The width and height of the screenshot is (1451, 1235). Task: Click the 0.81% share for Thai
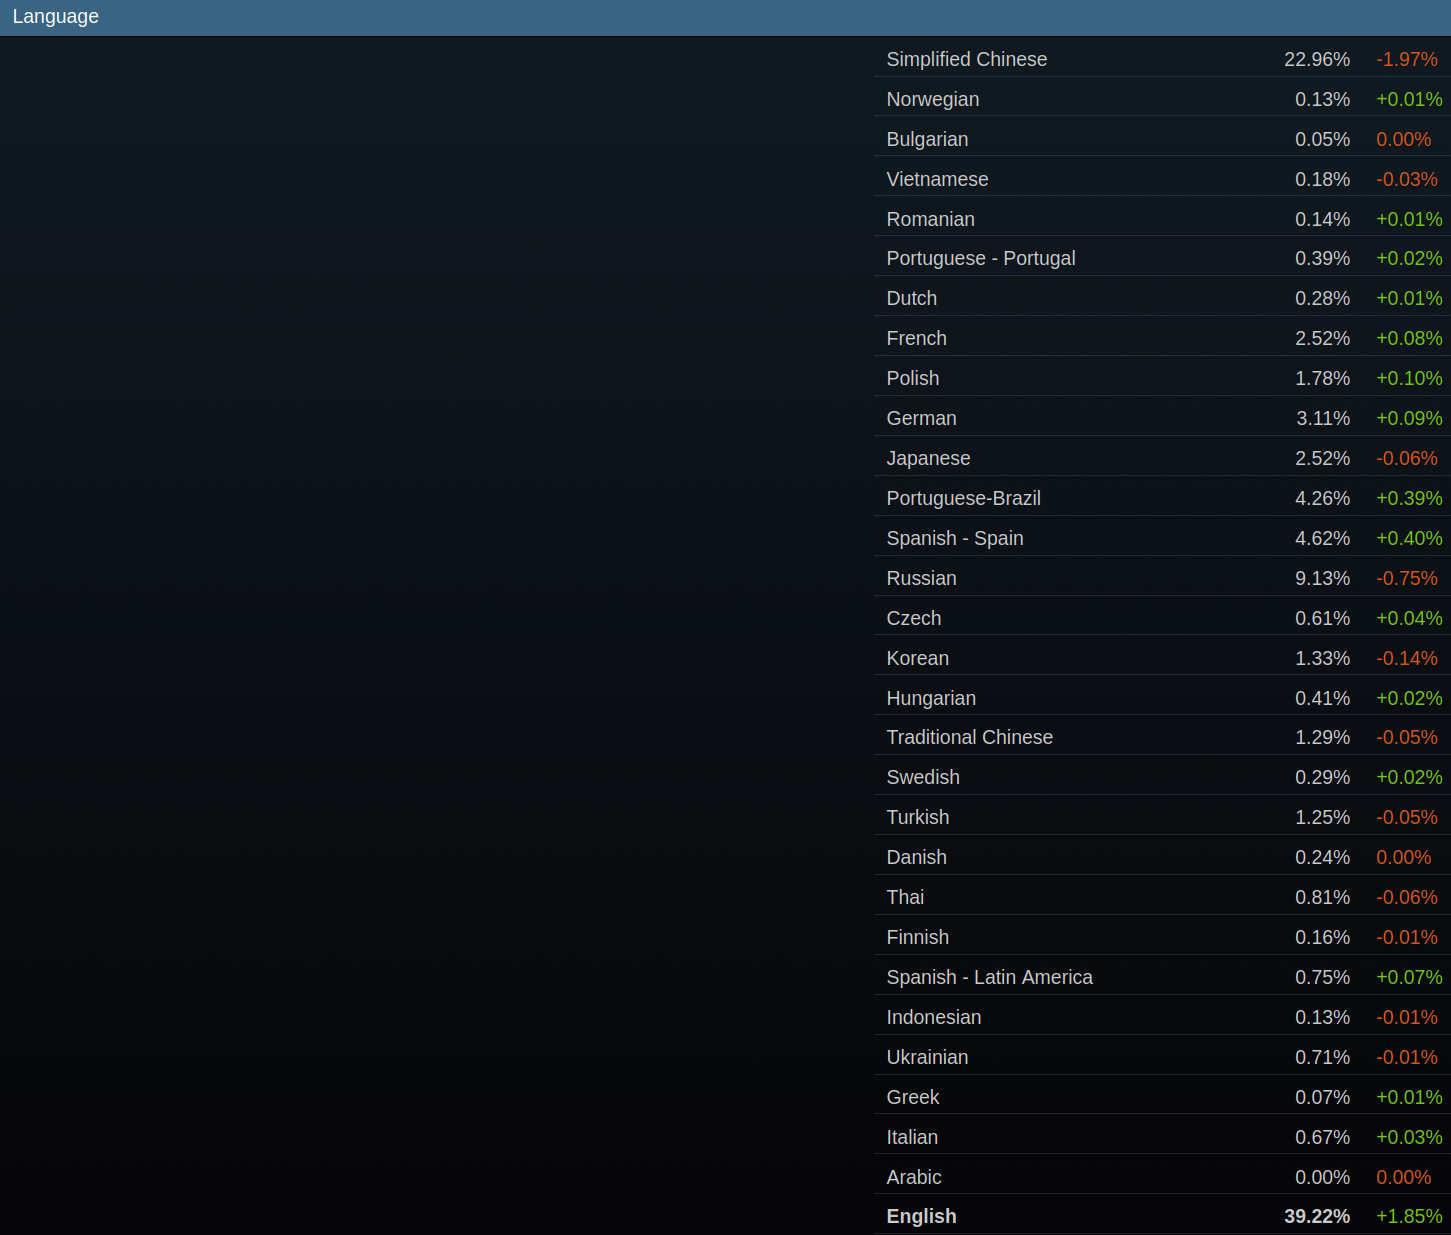[x=1322, y=897]
